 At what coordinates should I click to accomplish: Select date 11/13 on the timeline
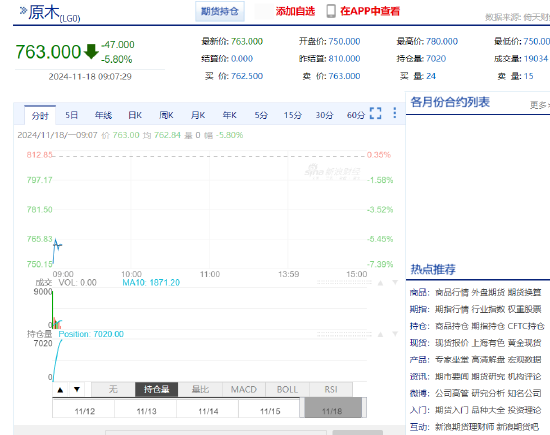pyautogui.click(x=147, y=411)
